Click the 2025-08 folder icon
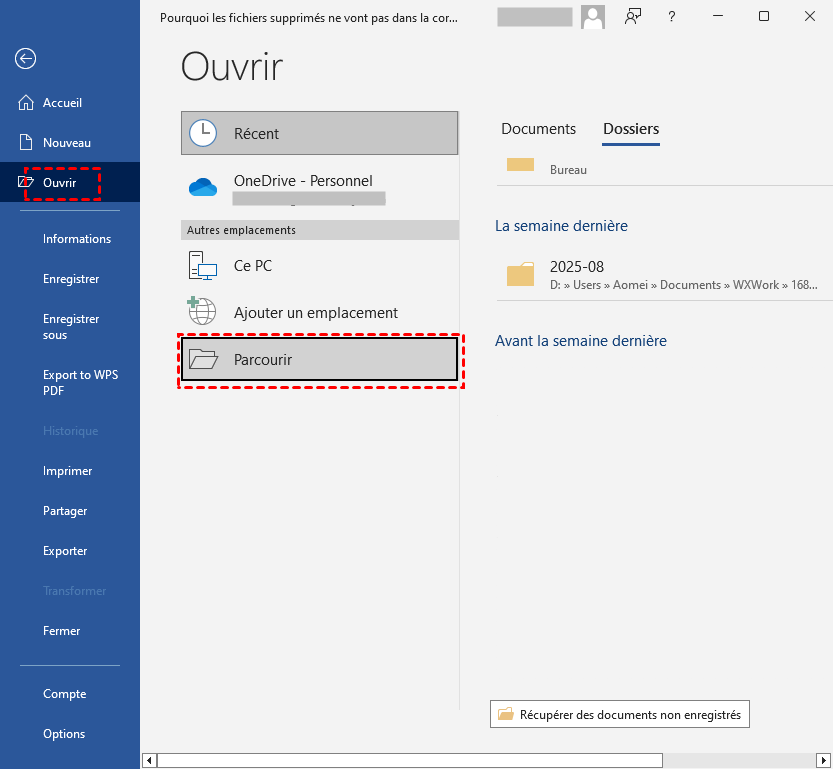Image resolution: width=833 pixels, height=769 pixels. (520, 274)
